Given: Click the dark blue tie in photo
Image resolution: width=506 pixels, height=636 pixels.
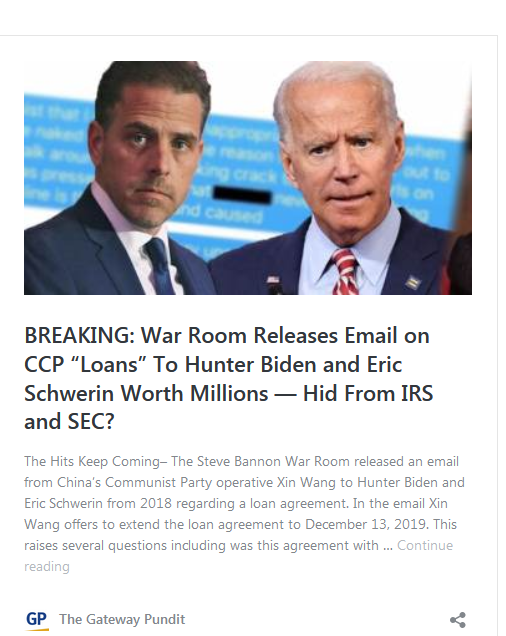Looking at the screenshot, I should point(160,266).
